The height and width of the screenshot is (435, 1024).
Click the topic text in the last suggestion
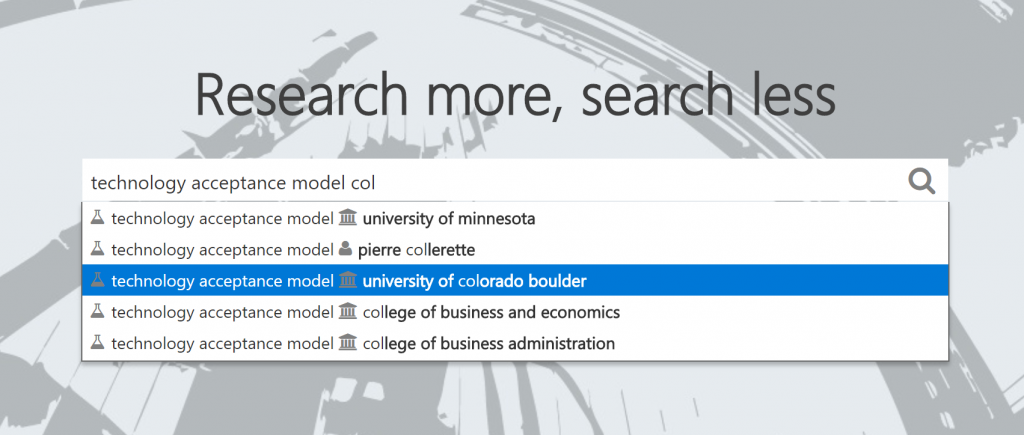tap(222, 344)
